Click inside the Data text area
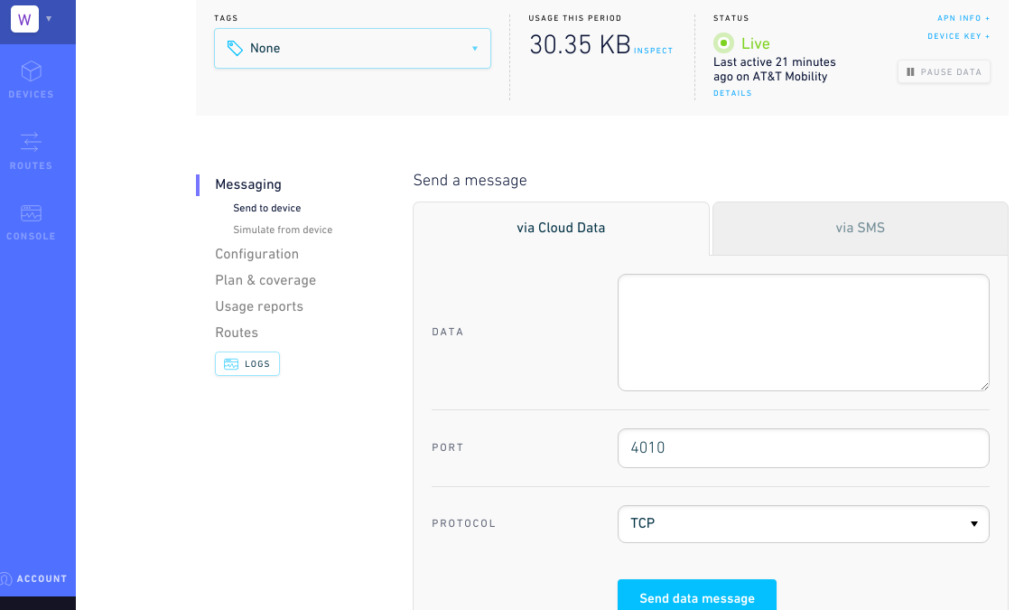 click(803, 332)
